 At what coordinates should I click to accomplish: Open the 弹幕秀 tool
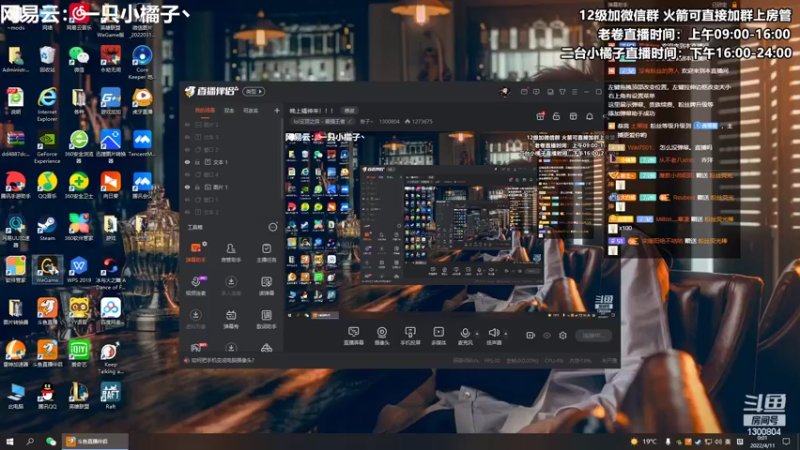point(231,319)
